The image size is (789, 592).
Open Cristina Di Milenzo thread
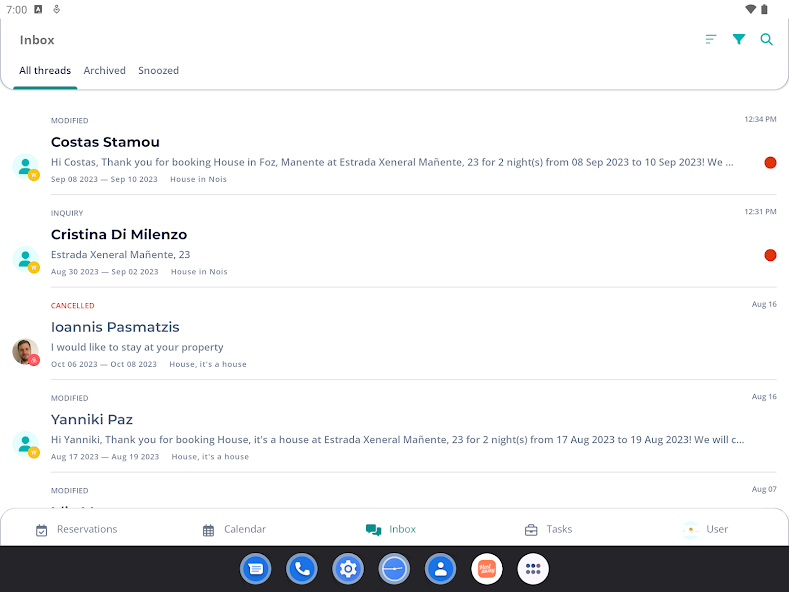pos(394,242)
